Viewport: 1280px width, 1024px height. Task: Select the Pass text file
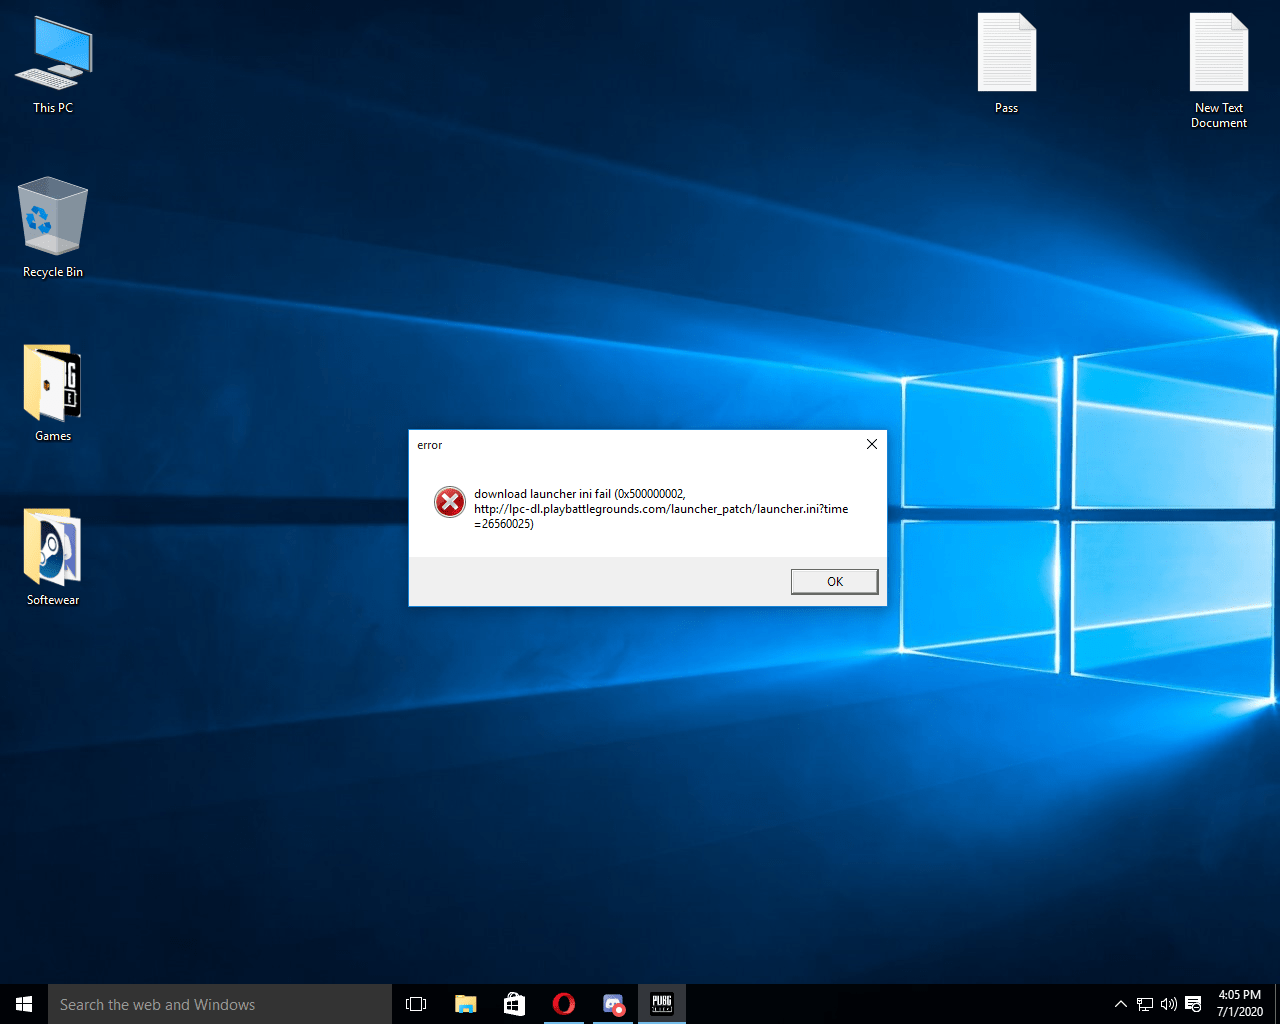(x=1007, y=64)
